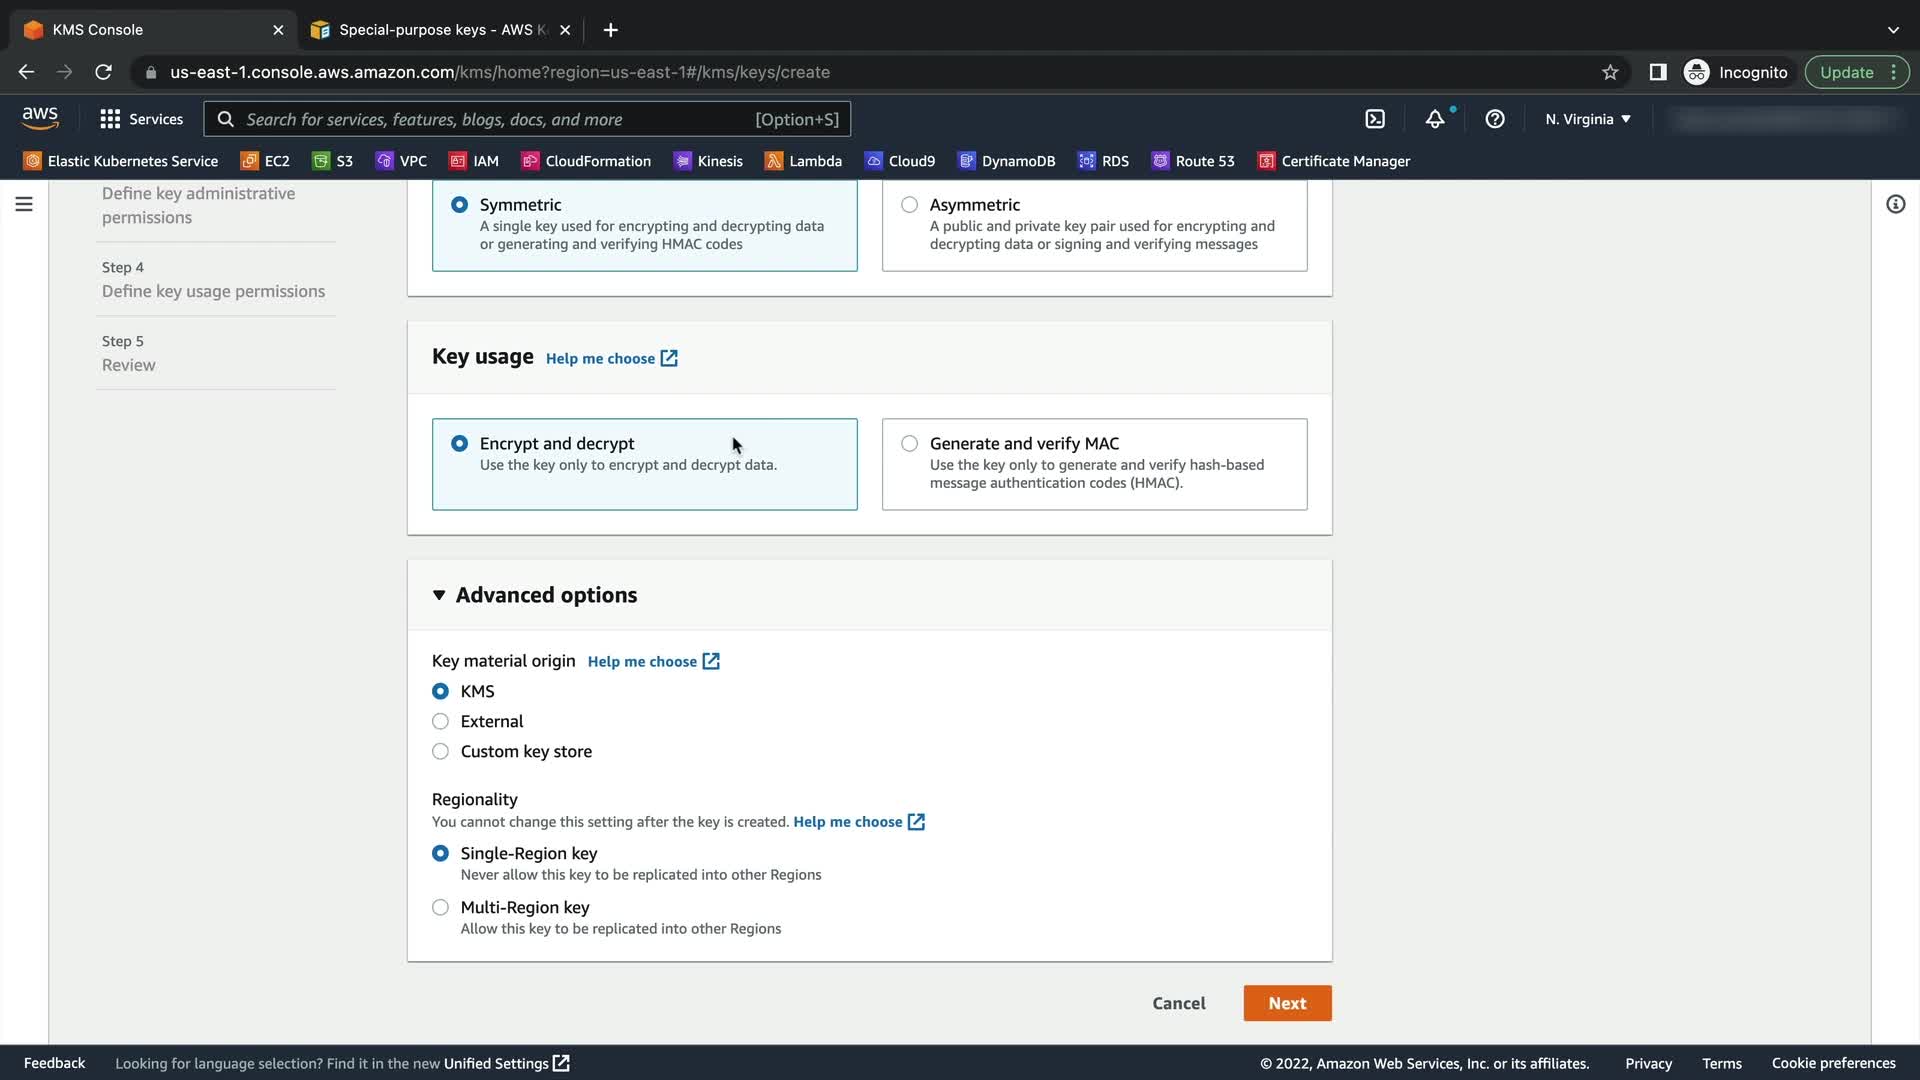Collapse the Advanced options section
The height and width of the screenshot is (1080, 1920).
[x=439, y=595]
